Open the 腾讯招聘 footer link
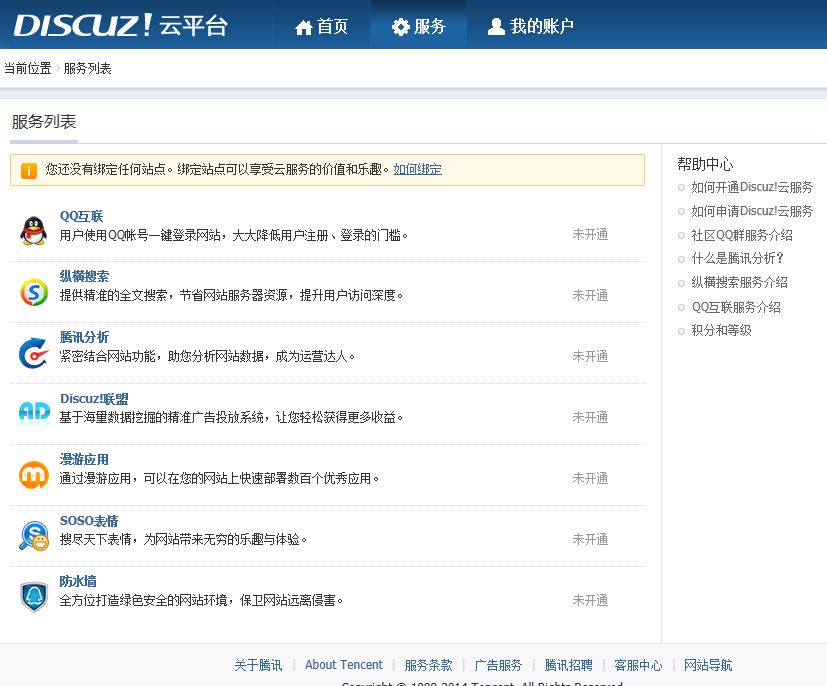 pyautogui.click(x=569, y=665)
